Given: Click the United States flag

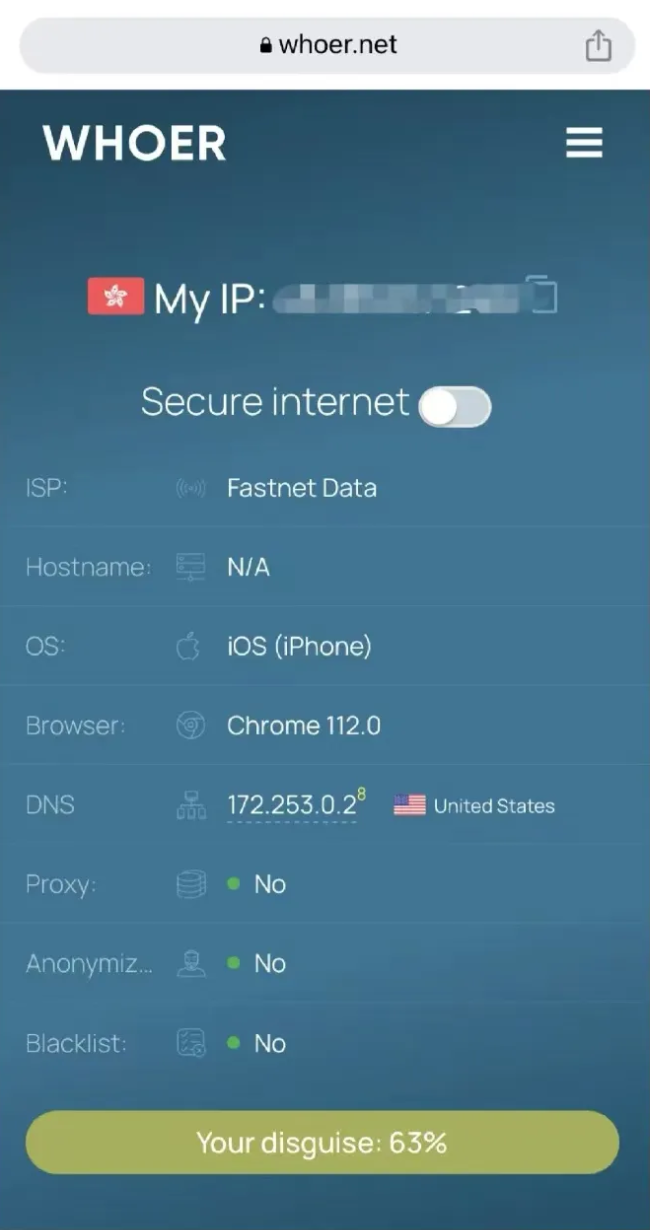Looking at the screenshot, I should [409, 805].
